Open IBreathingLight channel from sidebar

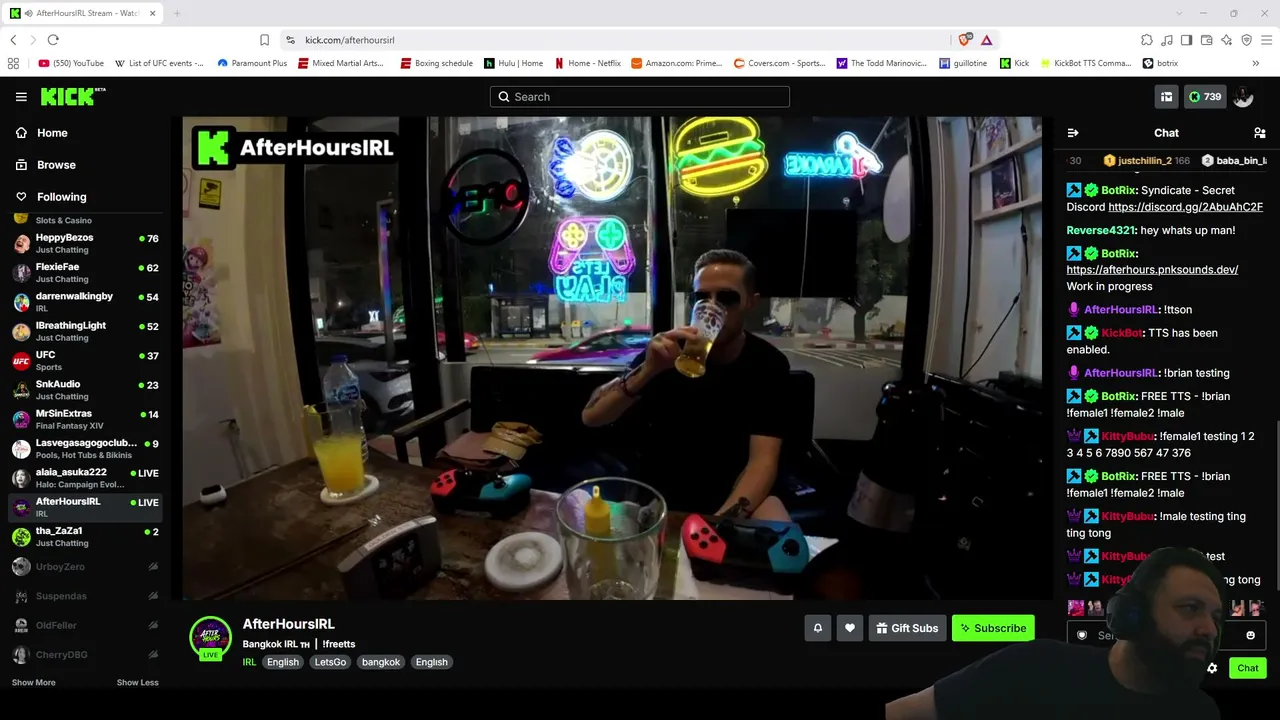(85, 331)
